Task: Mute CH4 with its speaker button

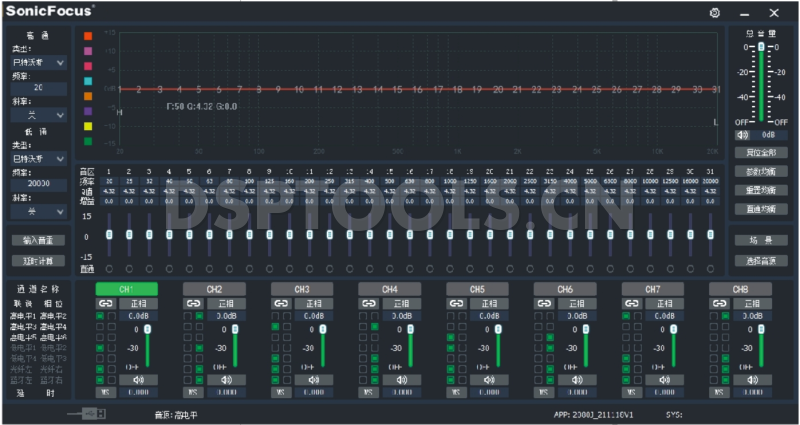Action: [x=402, y=380]
